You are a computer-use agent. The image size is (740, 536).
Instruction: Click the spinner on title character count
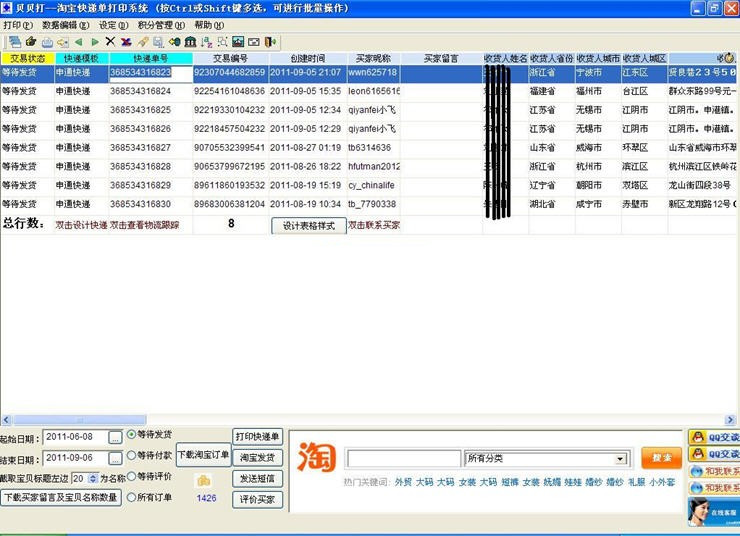pyautogui.click(x=93, y=479)
